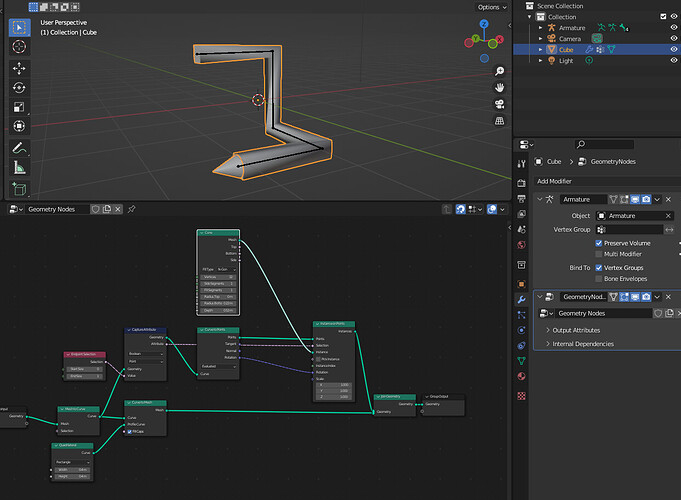Hide Camera using its eye icon

point(674,38)
